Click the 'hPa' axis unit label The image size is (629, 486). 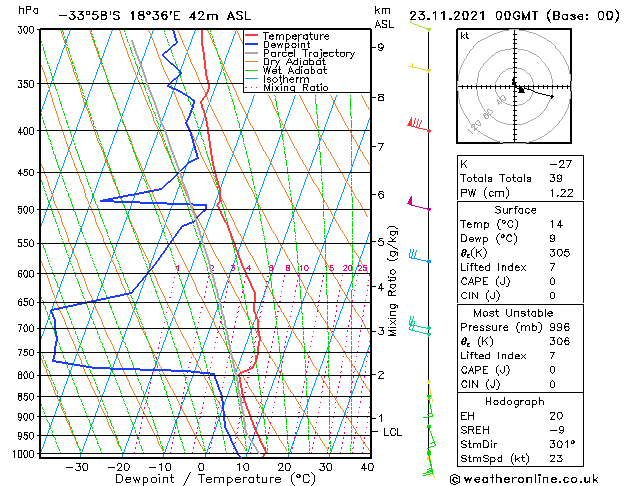point(28,10)
